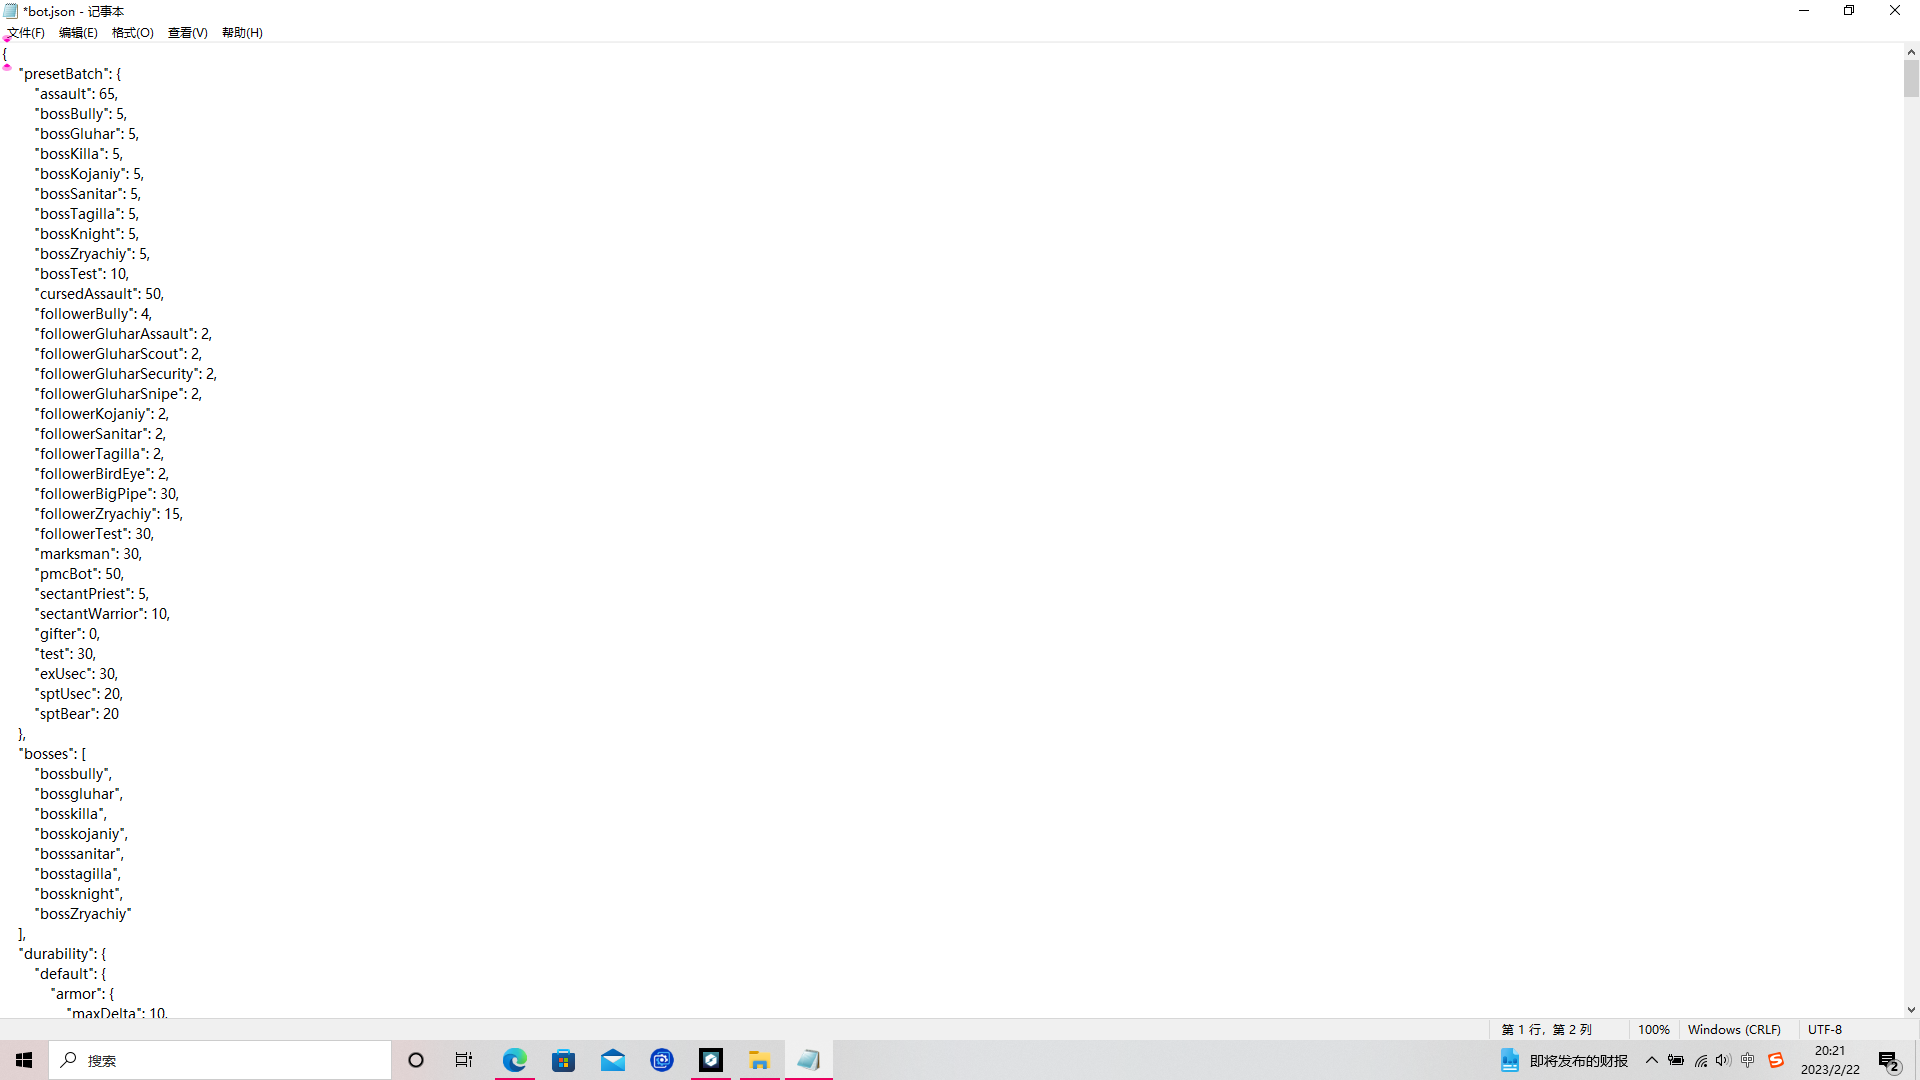This screenshot has height=1080, width=1920.
Task: Click the "assault": 65 line
Action: [76, 94]
